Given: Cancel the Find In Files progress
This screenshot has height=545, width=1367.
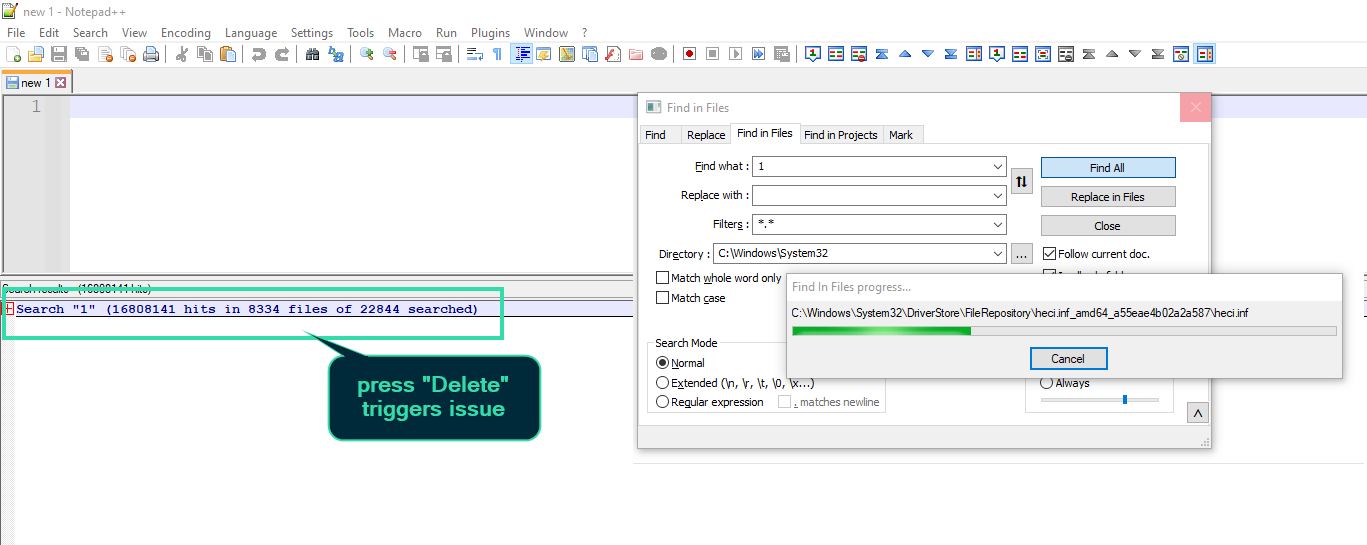Looking at the screenshot, I should point(1068,359).
